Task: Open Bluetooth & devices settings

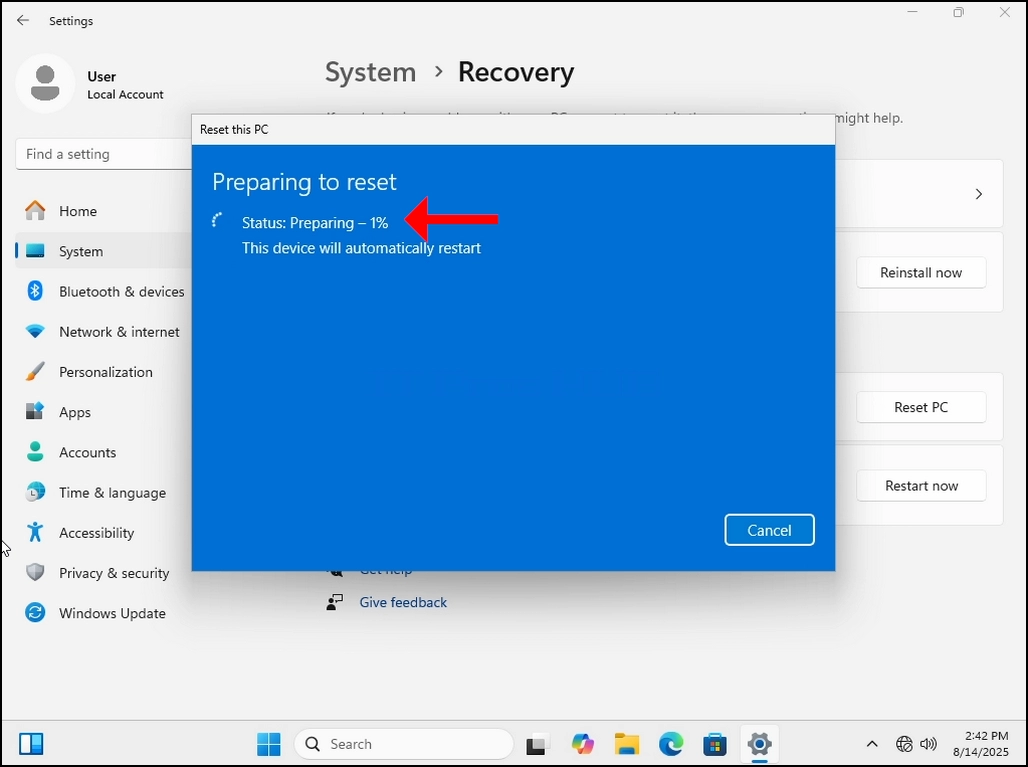Action: point(104,291)
